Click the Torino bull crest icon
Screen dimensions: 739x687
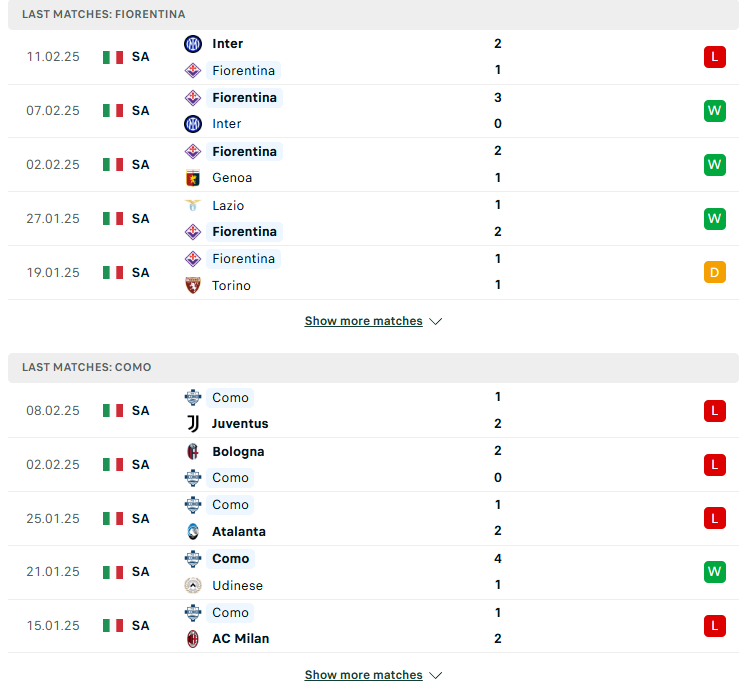coord(193,286)
